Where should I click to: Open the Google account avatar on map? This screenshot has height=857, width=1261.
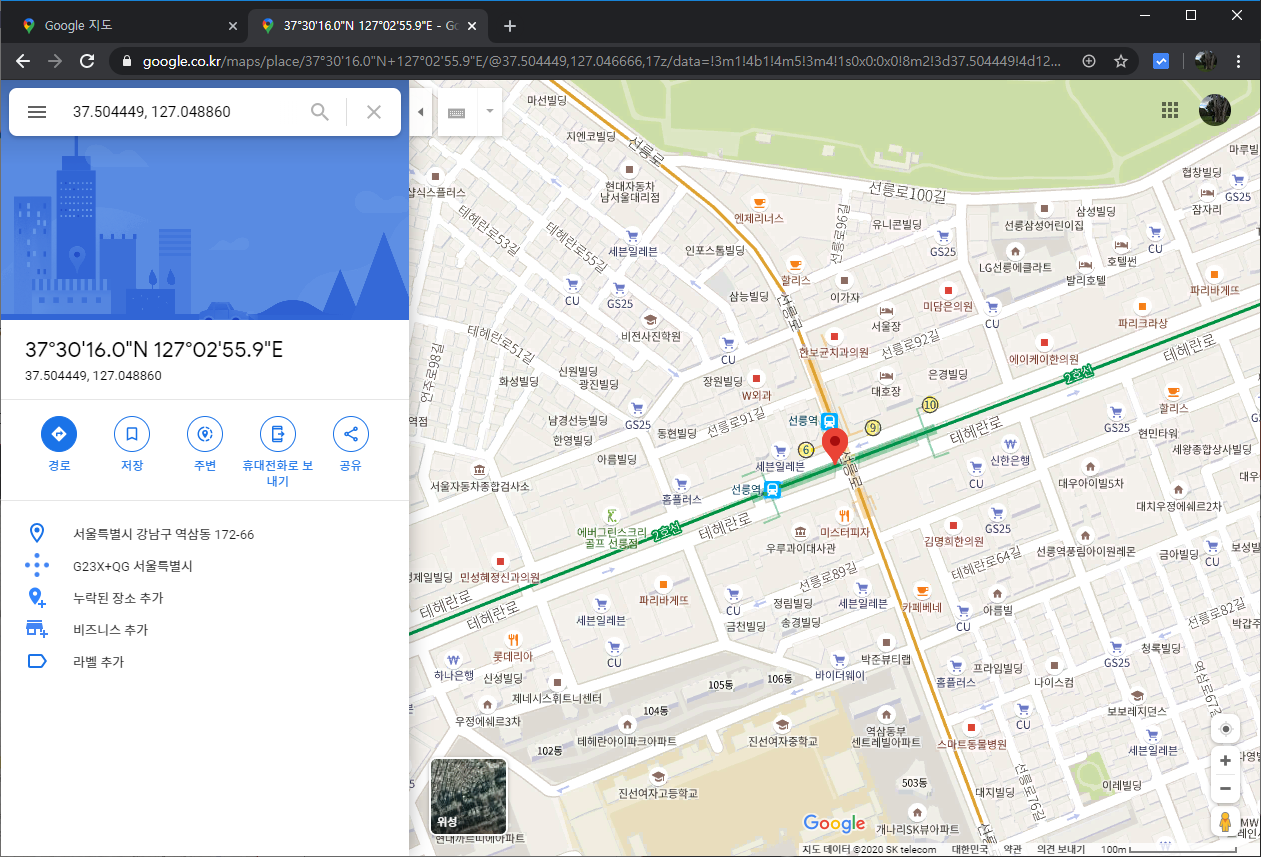(1215, 110)
